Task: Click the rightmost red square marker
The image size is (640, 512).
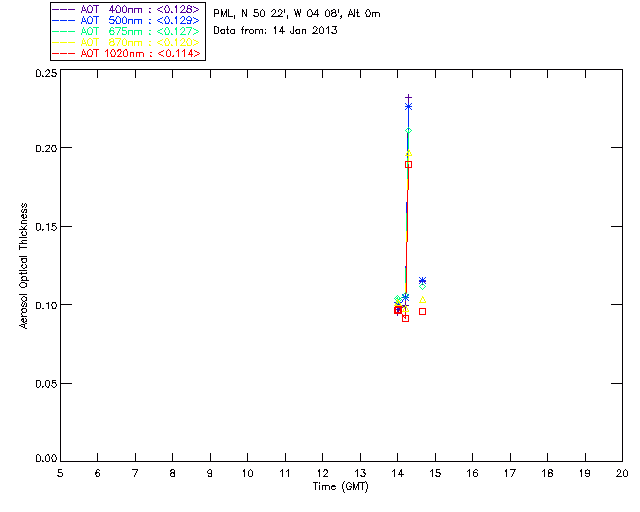Action: [x=422, y=312]
